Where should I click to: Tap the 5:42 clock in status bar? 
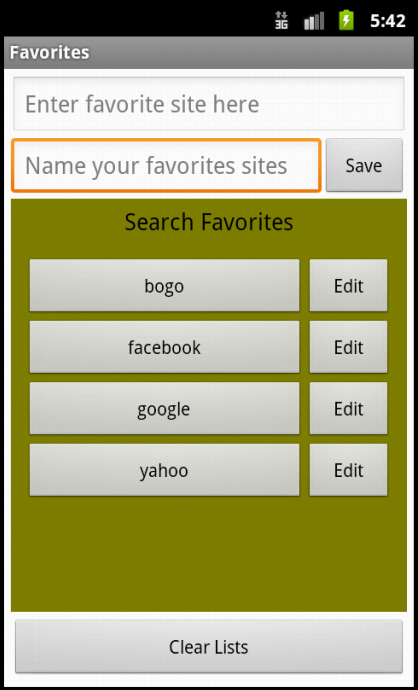point(387,21)
